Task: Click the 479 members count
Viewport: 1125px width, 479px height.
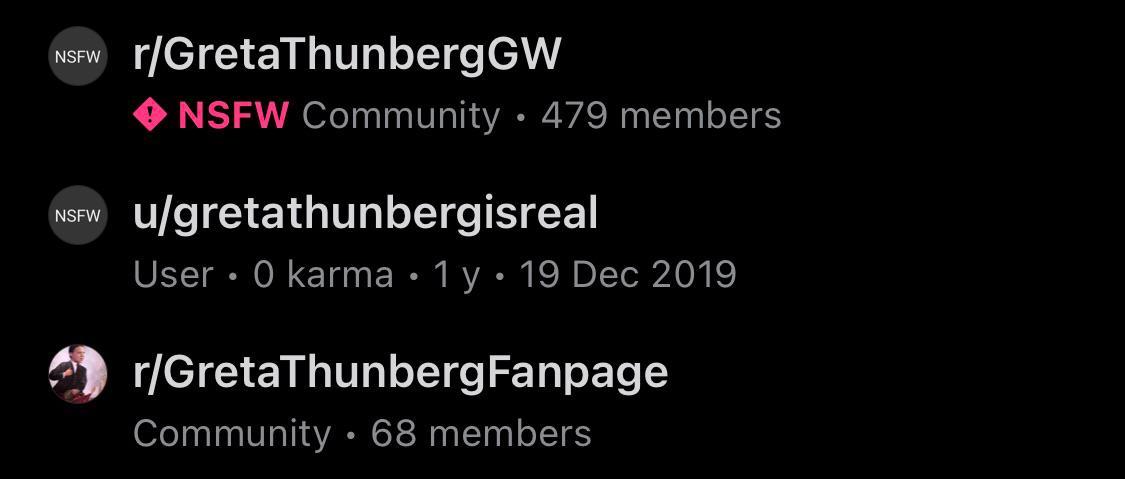Action: coord(661,115)
